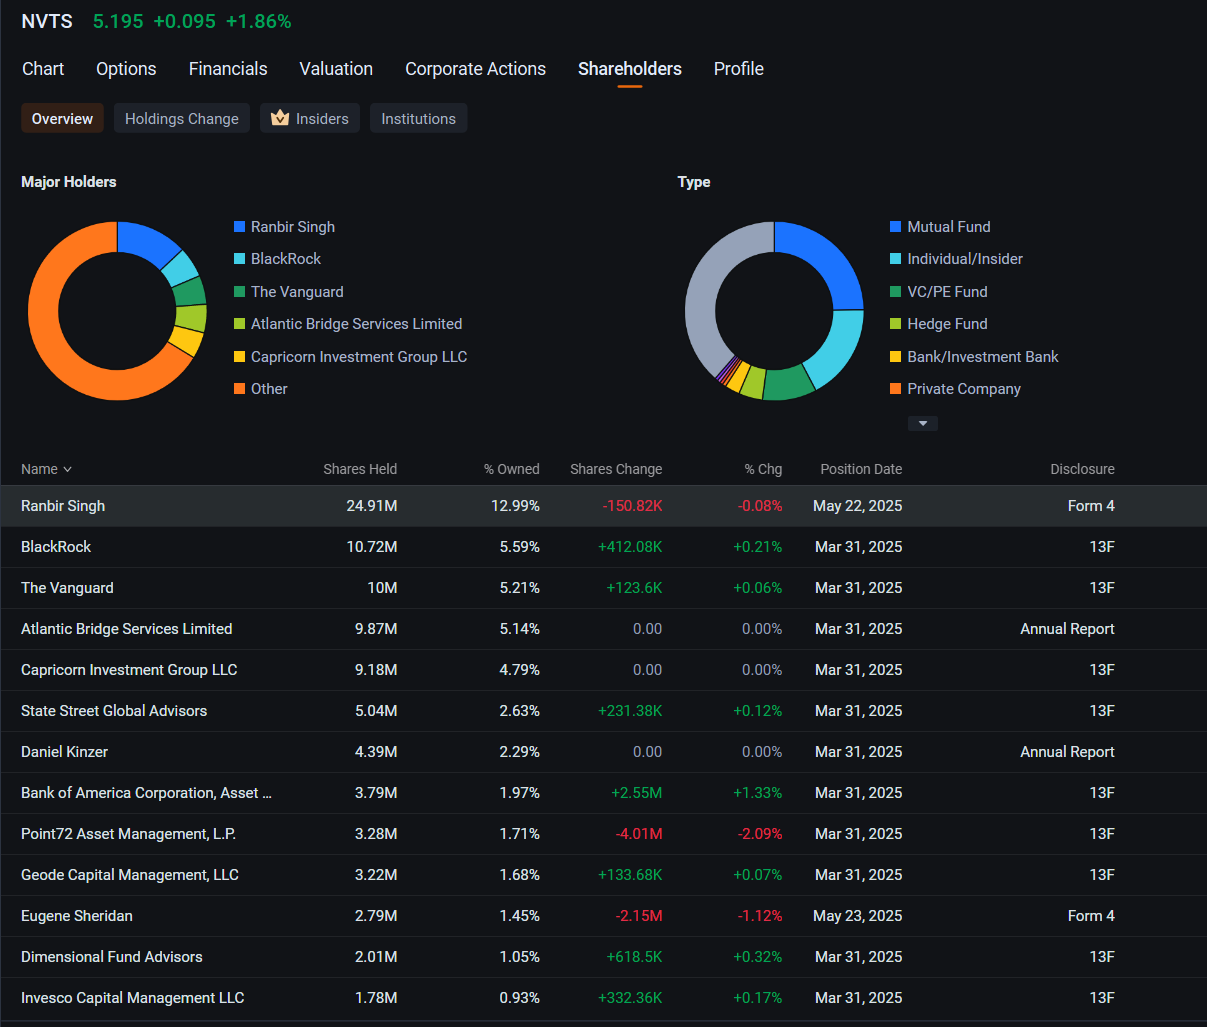Expand the Type legend down arrow
Image resolution: width=1207 pixels, height=1027 pixels.
(922, 424)
